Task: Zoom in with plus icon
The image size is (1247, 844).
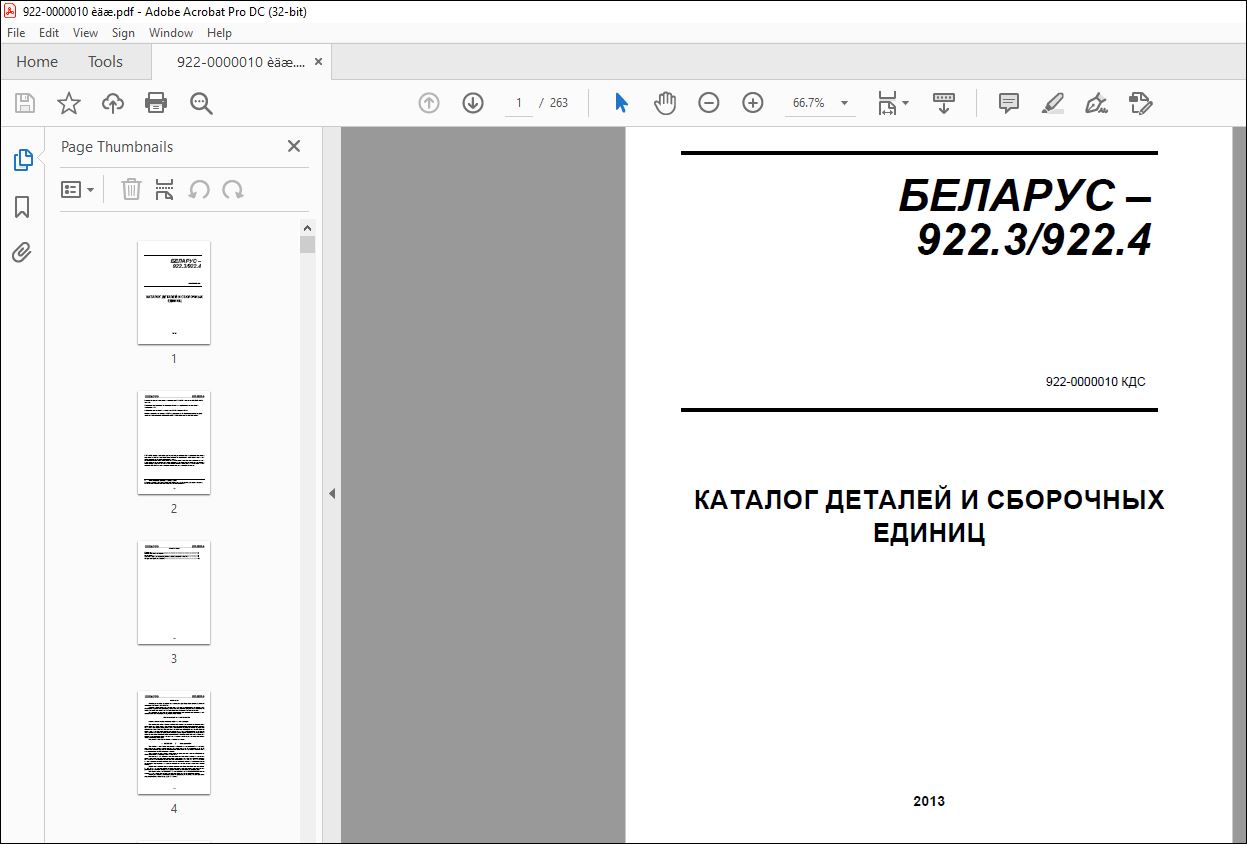Action: (753, 103)
